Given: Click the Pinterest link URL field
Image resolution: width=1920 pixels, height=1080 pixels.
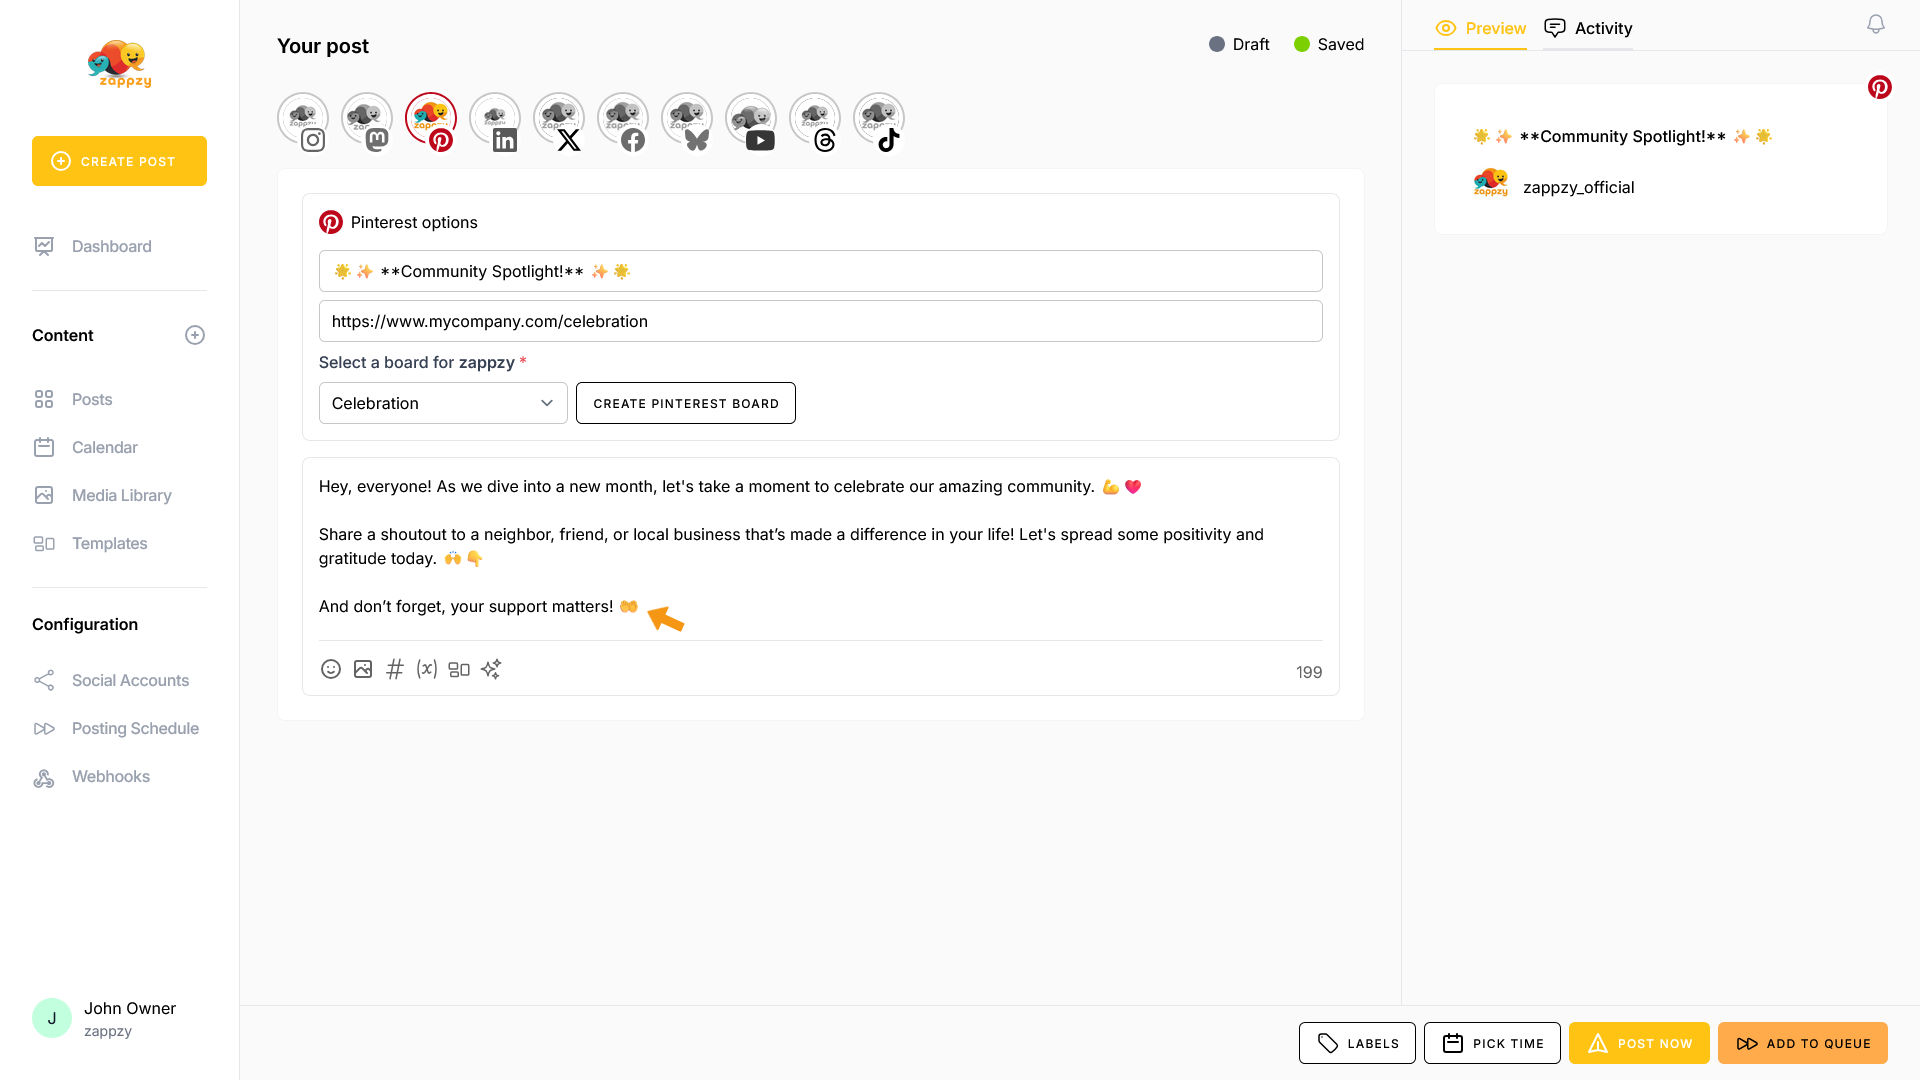Looking at the screenshot, I should pyautogui.click(x=820, y=321).
